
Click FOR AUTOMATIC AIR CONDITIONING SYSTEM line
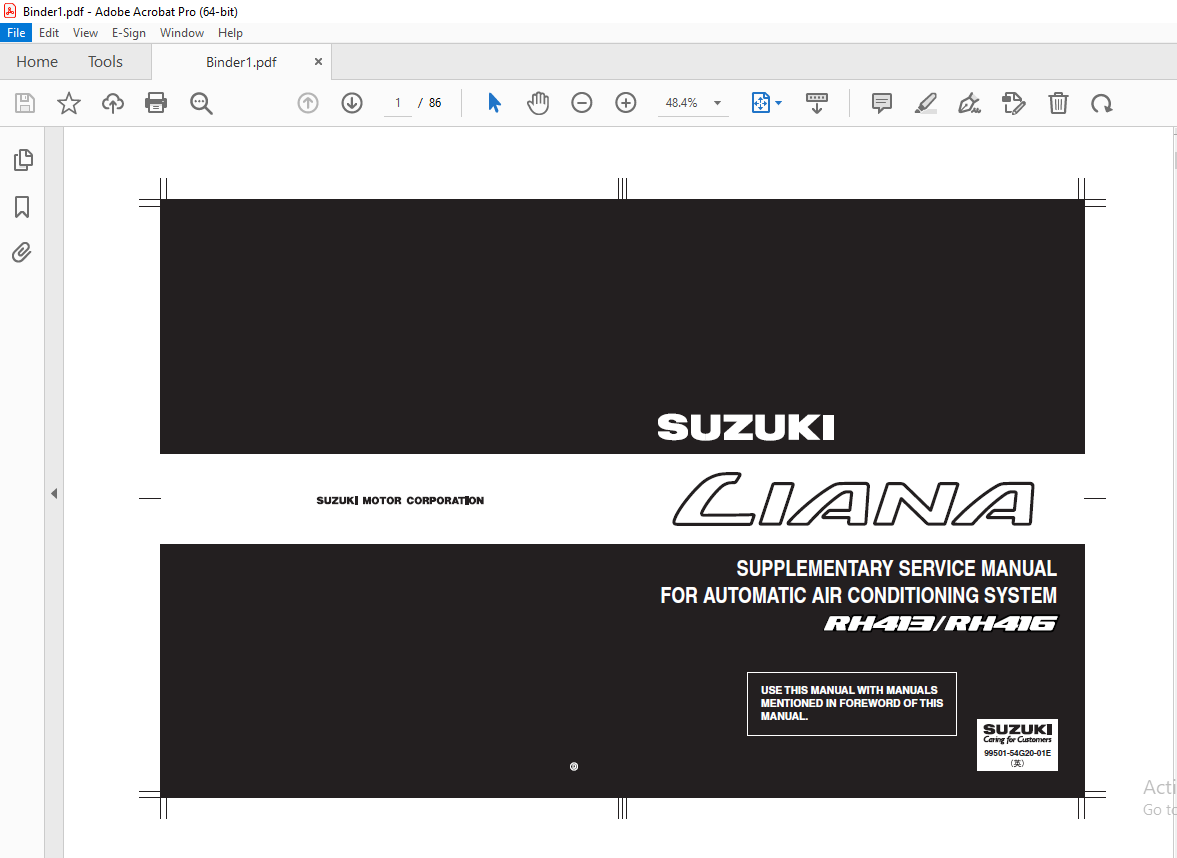point(859,595)
